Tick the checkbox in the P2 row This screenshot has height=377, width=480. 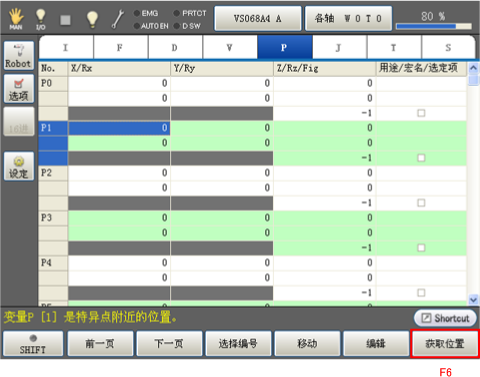(421, 203)
